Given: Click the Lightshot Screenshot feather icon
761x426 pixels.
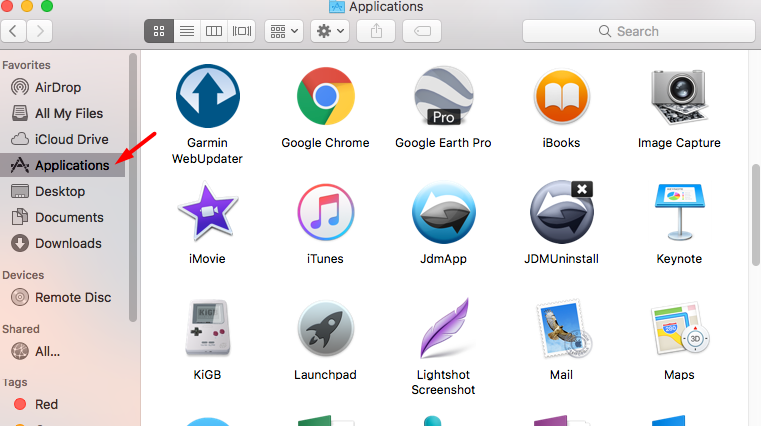Looking at the screenshot, I should 446,328.
